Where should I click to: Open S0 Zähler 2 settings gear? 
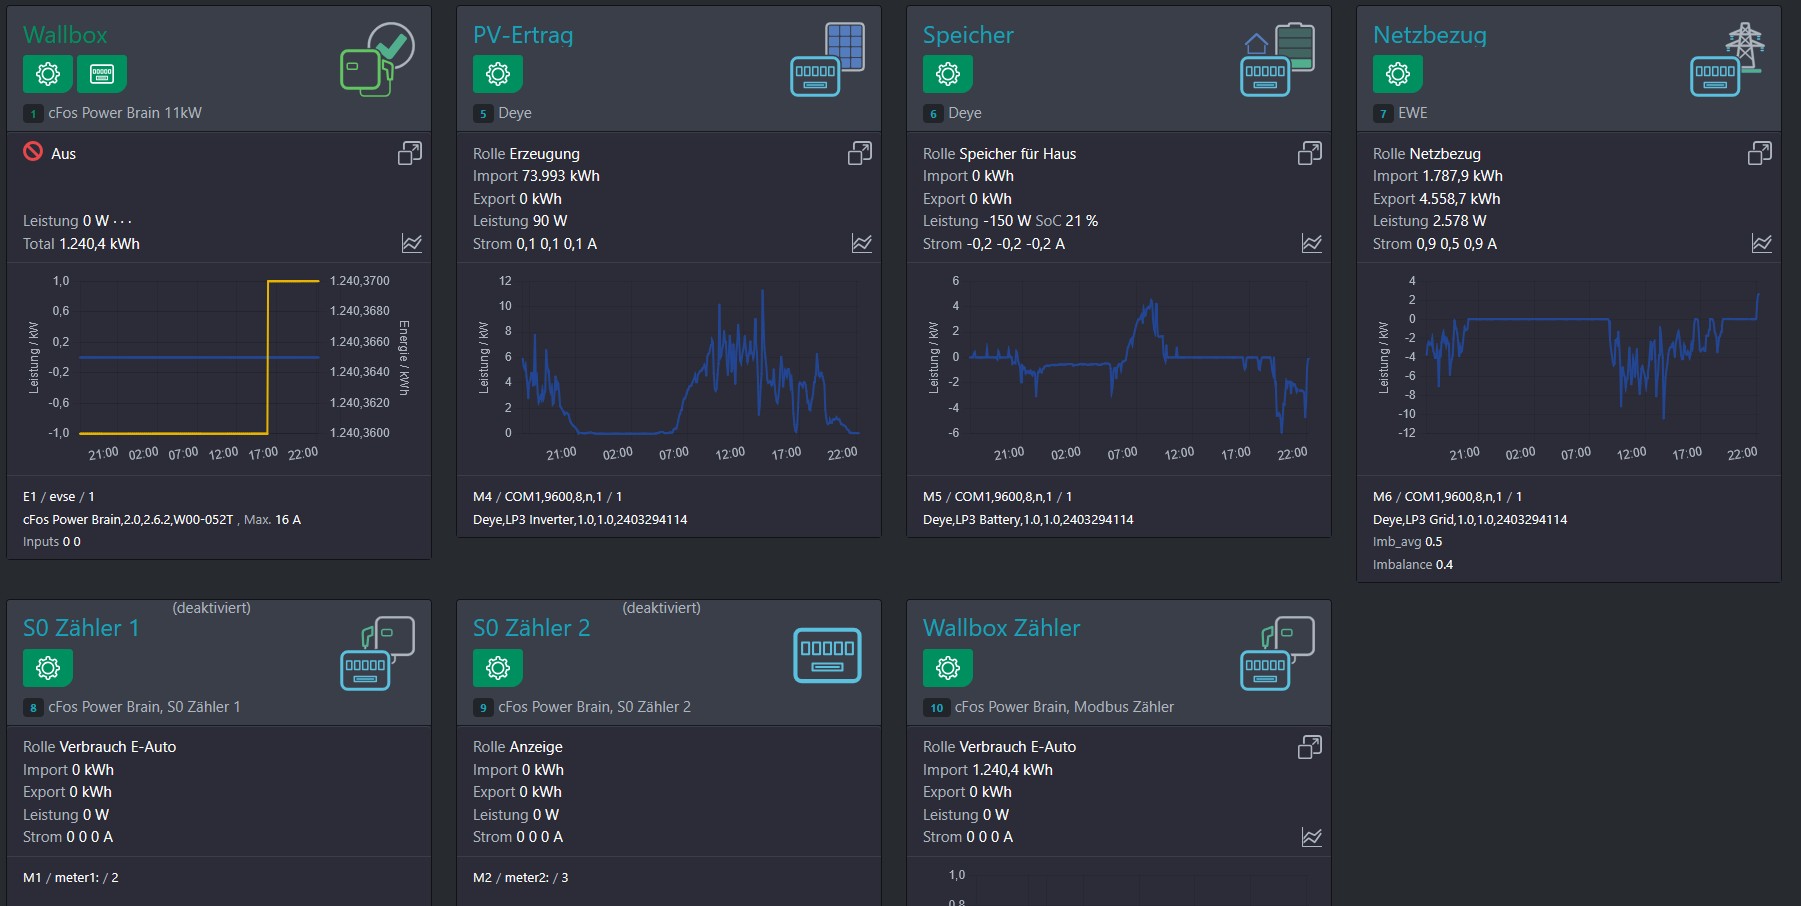coord(498,667)
